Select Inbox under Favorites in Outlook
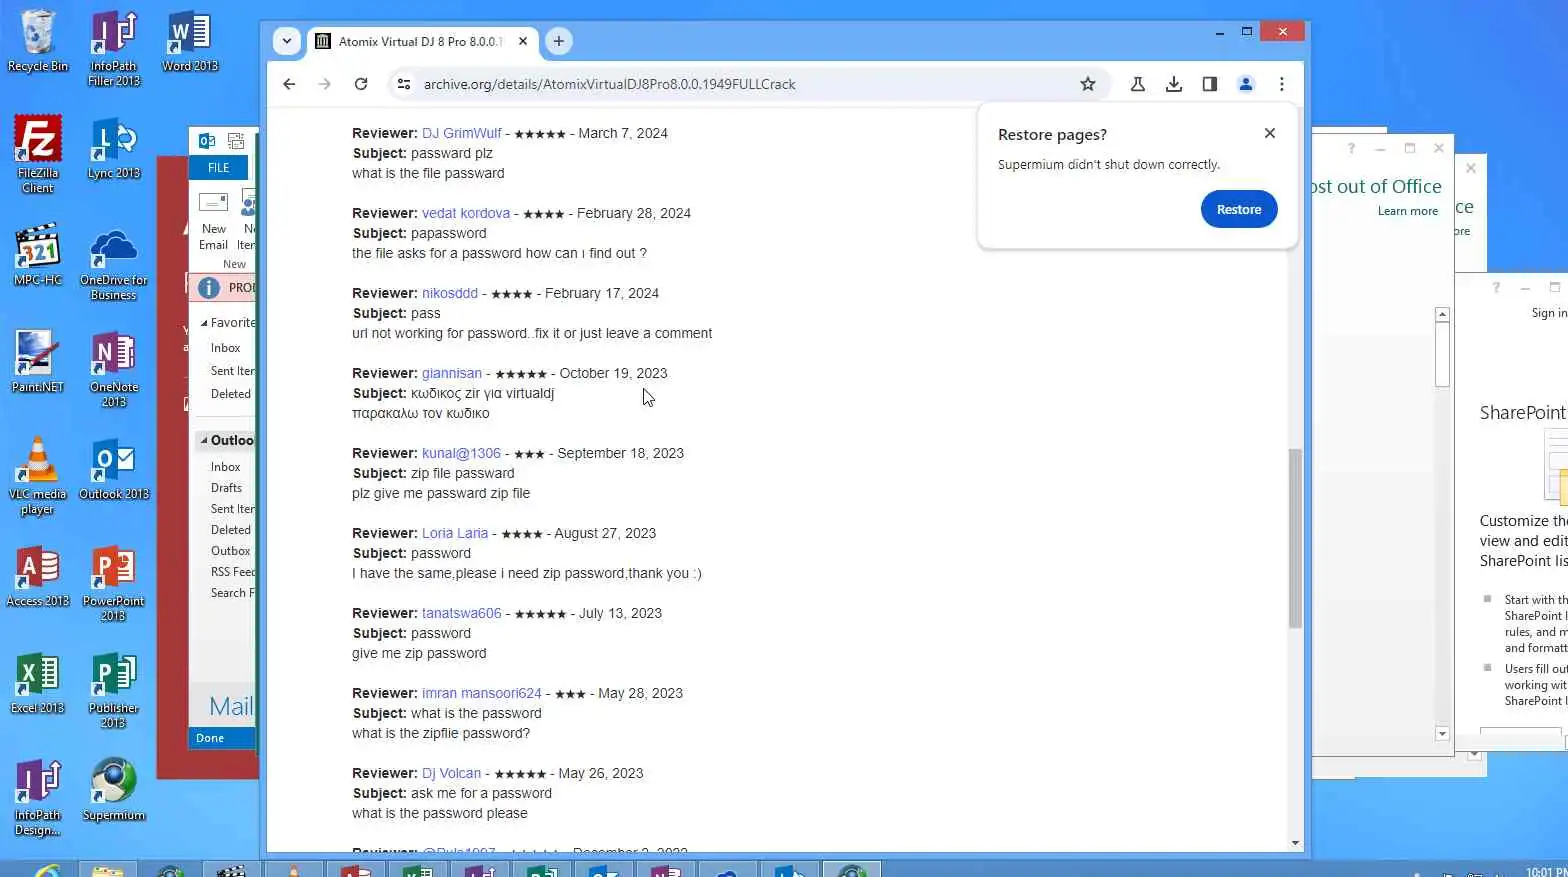Screen dimensions: 1568x877 point(226,348)
